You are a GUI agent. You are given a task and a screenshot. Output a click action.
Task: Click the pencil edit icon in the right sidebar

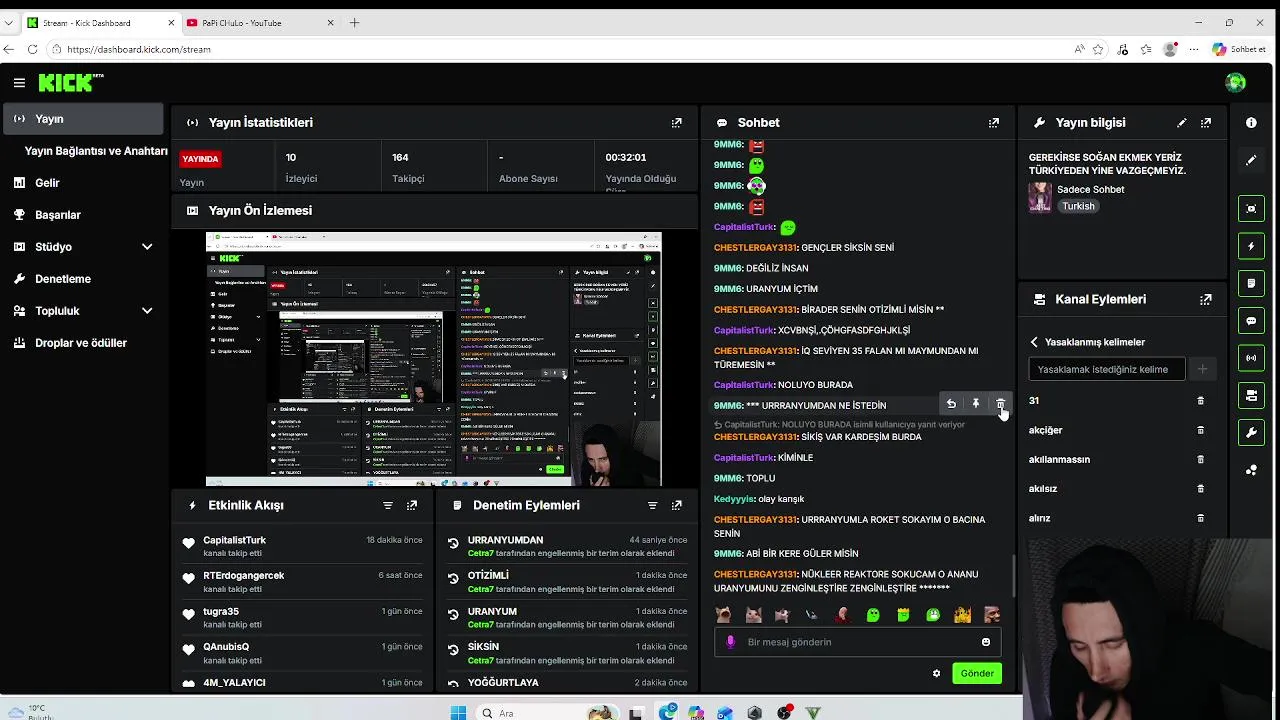click(x=1251, y=160)
